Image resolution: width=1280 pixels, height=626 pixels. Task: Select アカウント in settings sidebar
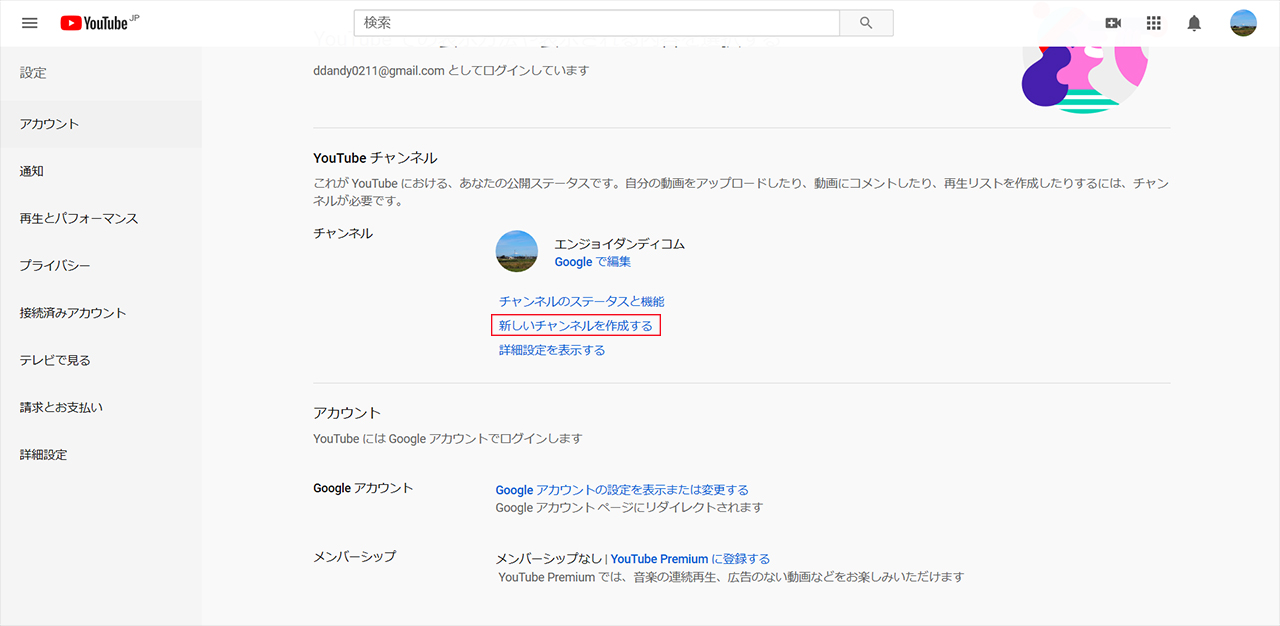[101, 124]
